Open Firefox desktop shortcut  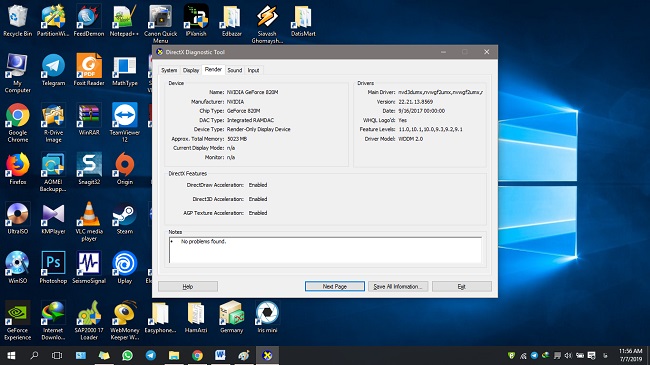point(17,168)
